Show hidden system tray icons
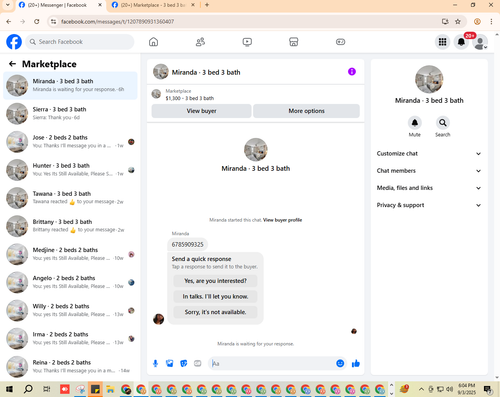 click(421, 389)
